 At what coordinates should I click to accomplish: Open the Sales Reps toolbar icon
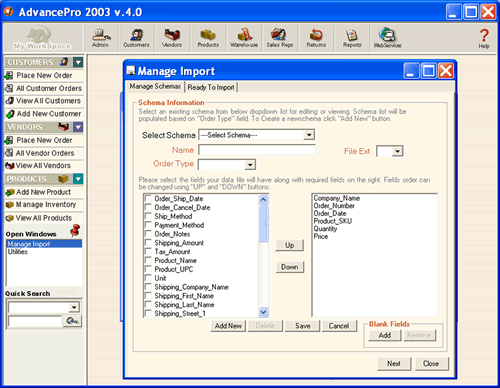coord(280,38)
